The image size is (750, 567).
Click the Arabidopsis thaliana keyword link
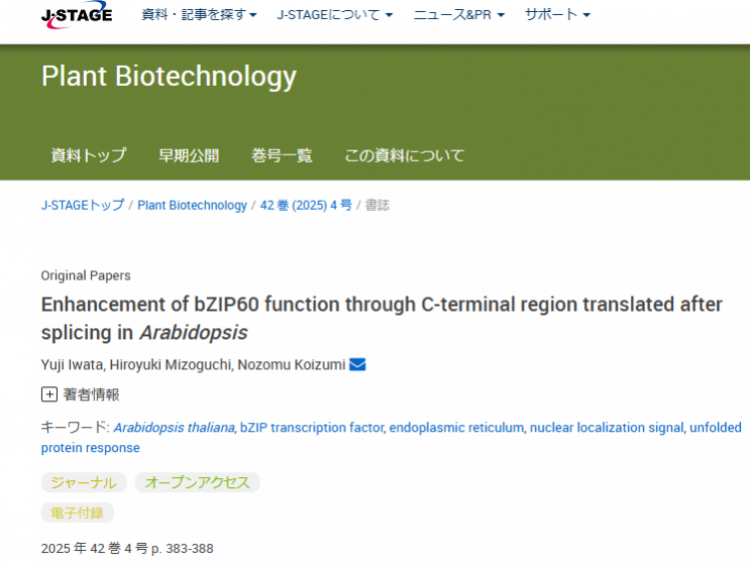(174, 428)
